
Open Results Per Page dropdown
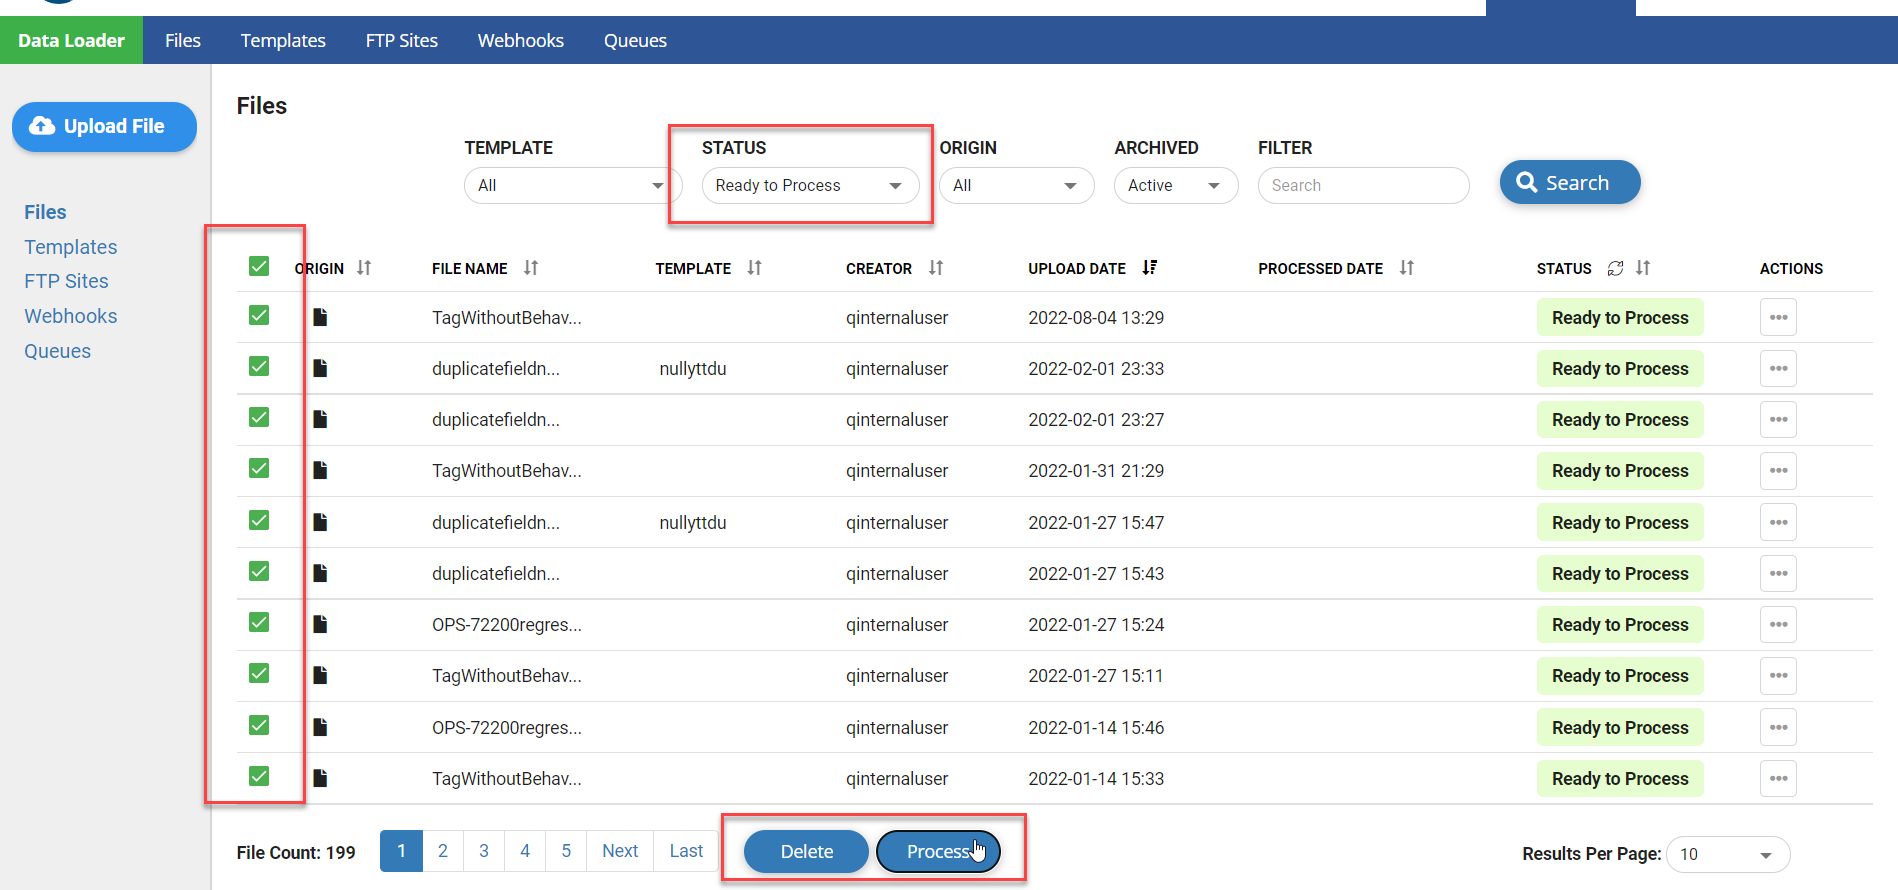[x=1727, y=854]
